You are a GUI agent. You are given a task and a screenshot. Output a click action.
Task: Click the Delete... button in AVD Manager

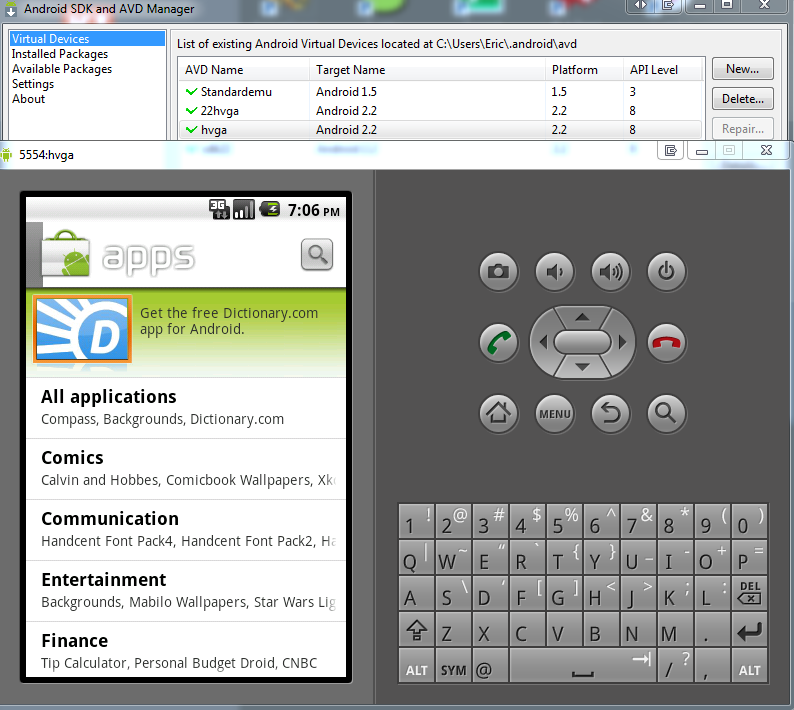(x=742, y=98)
